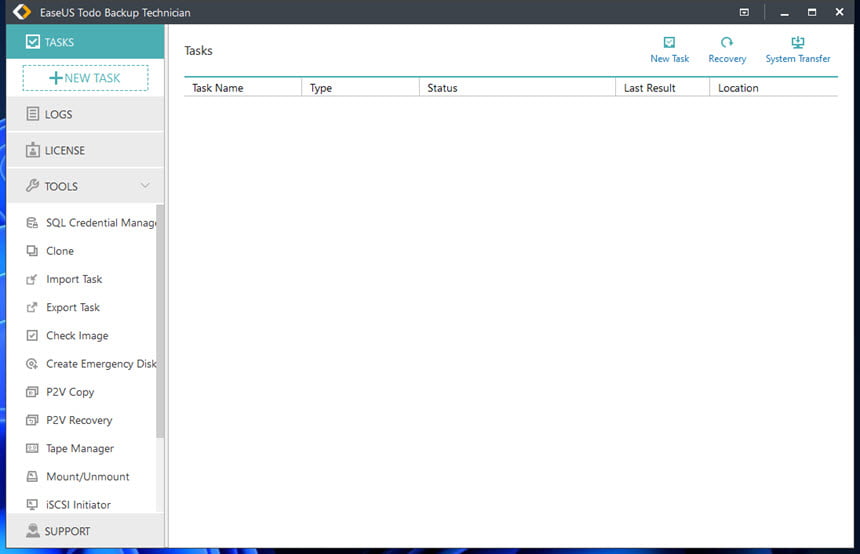Click the SUPPORT person icon
Viewport: 860px width, 554px height.
32,530
